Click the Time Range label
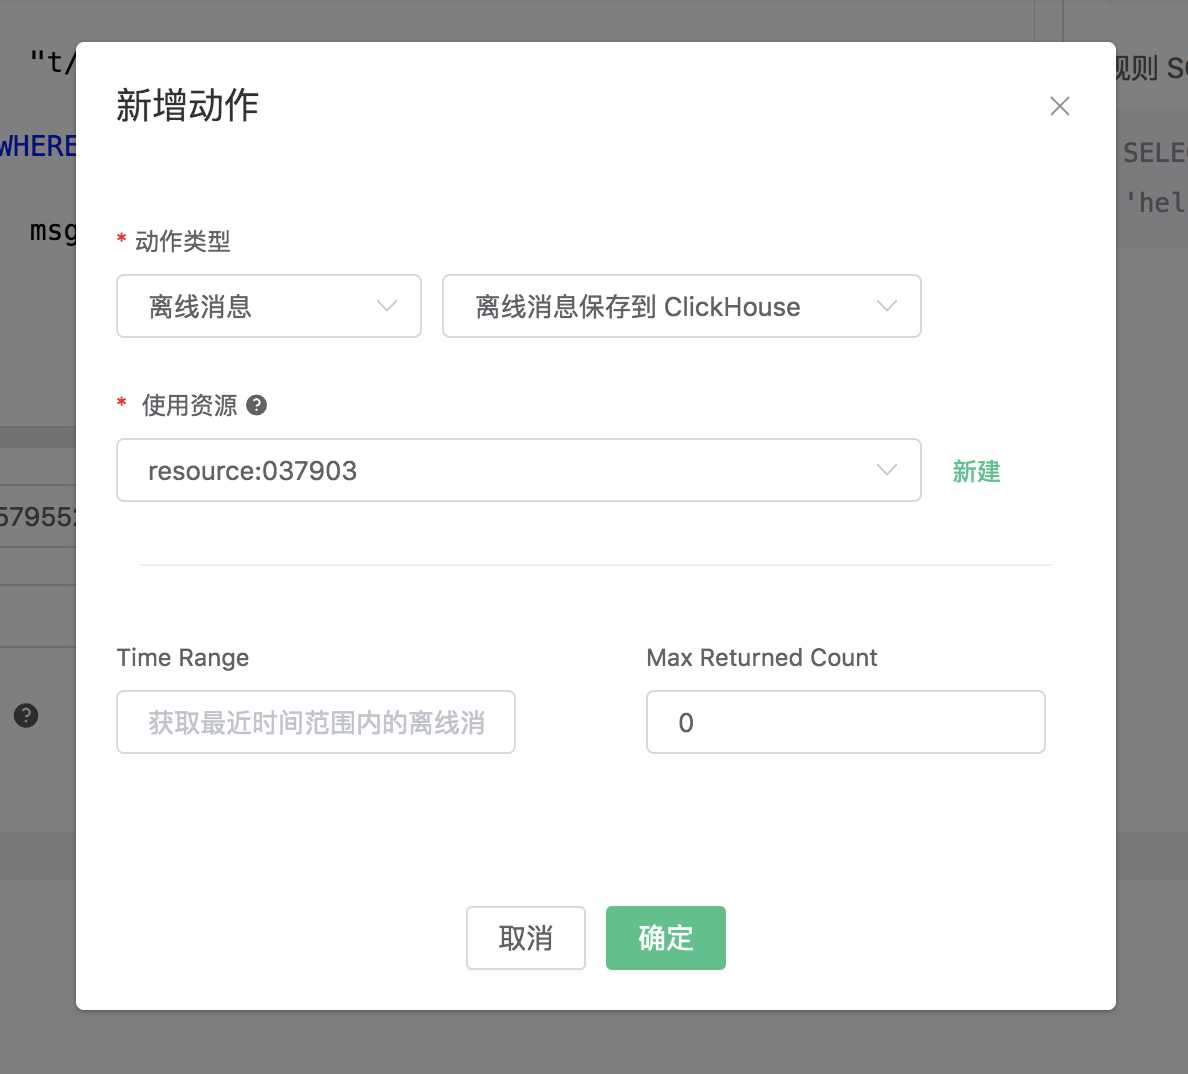Screen dimensions: 1188x1074 click(x=183, y=658)
